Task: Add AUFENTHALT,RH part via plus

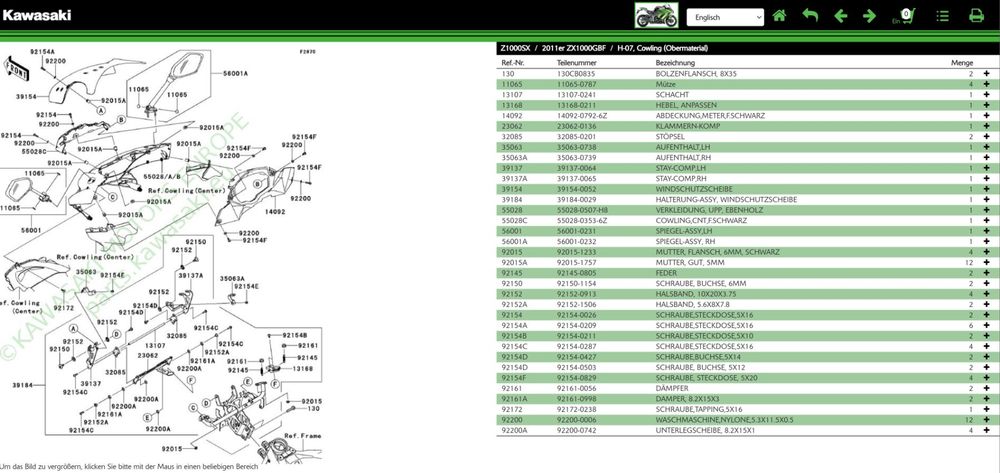Action: pos(987,157)
